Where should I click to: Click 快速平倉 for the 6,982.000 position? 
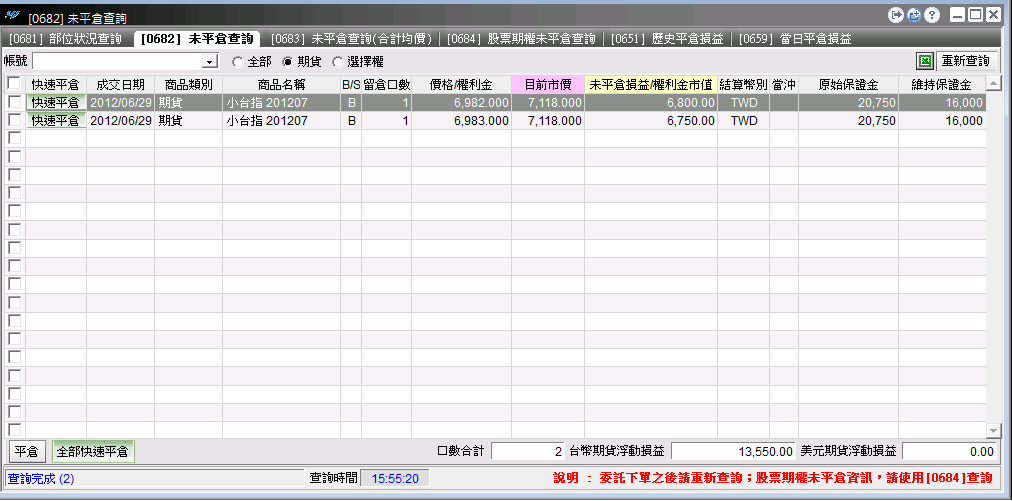tap(56, 102)
